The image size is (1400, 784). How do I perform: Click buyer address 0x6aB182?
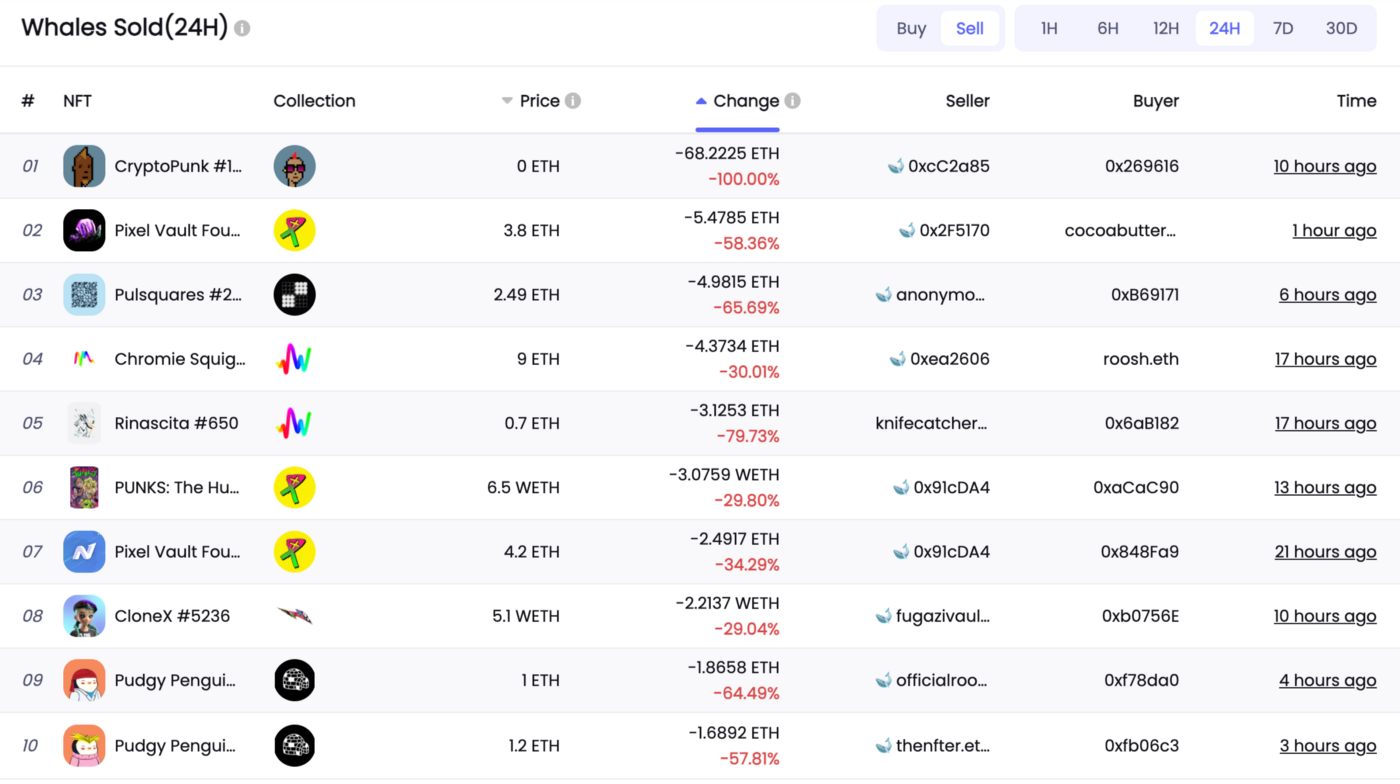point(1142,423)
